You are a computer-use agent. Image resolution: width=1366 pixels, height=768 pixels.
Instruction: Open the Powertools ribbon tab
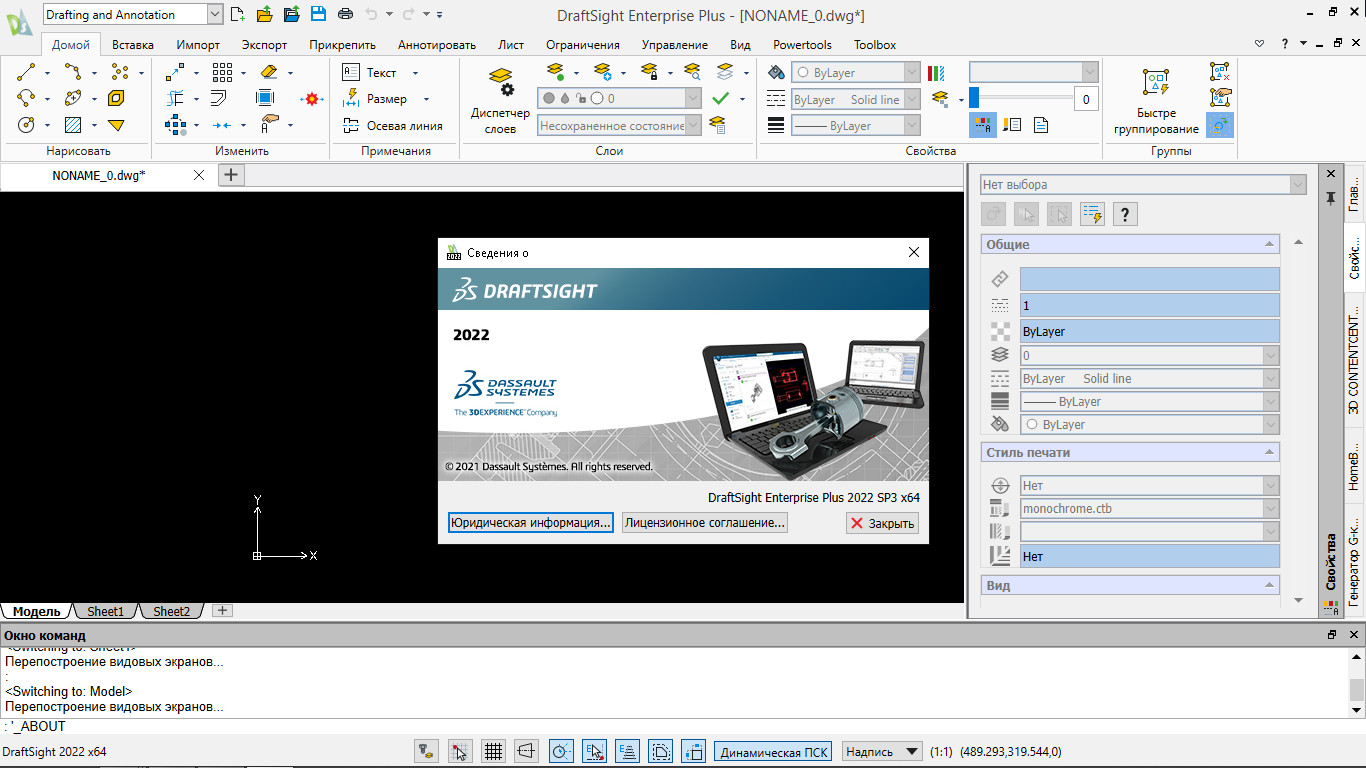click(802, 45)
